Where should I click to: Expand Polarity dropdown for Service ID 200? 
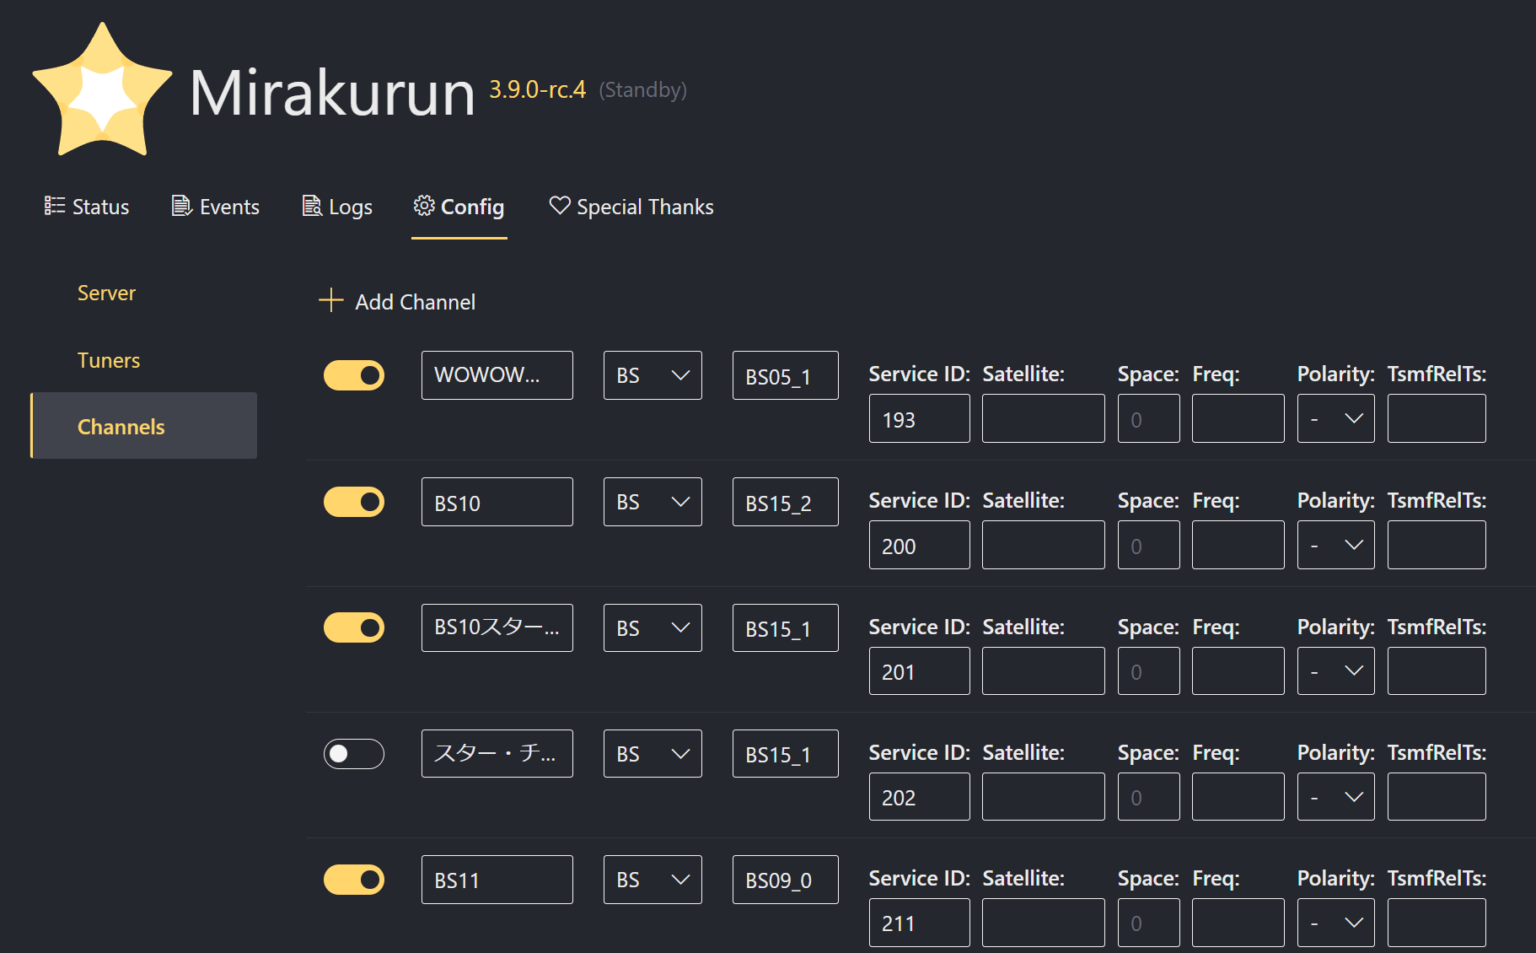1335,545
